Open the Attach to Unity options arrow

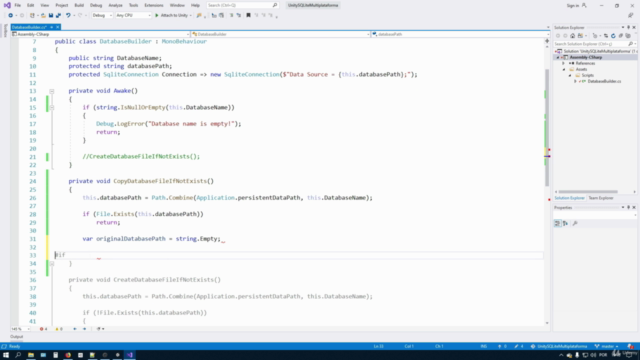click(x=191, y=16)
